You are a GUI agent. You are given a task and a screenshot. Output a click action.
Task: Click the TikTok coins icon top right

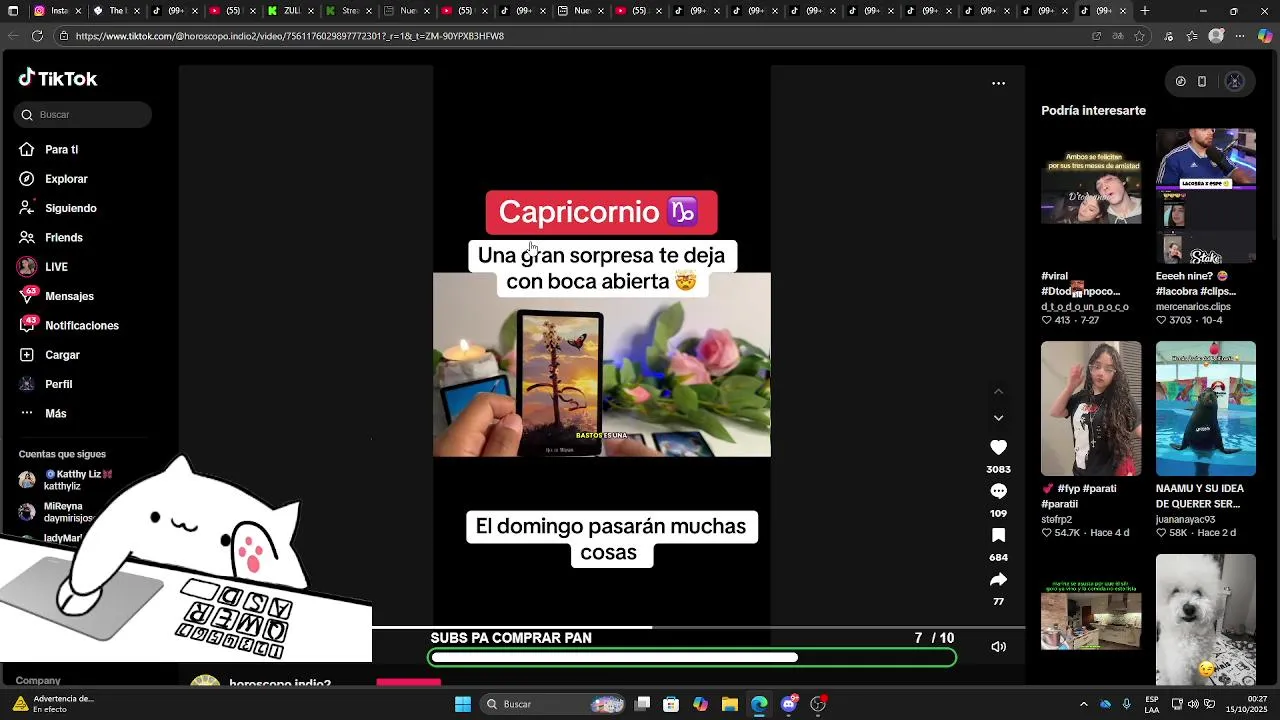1180,82
